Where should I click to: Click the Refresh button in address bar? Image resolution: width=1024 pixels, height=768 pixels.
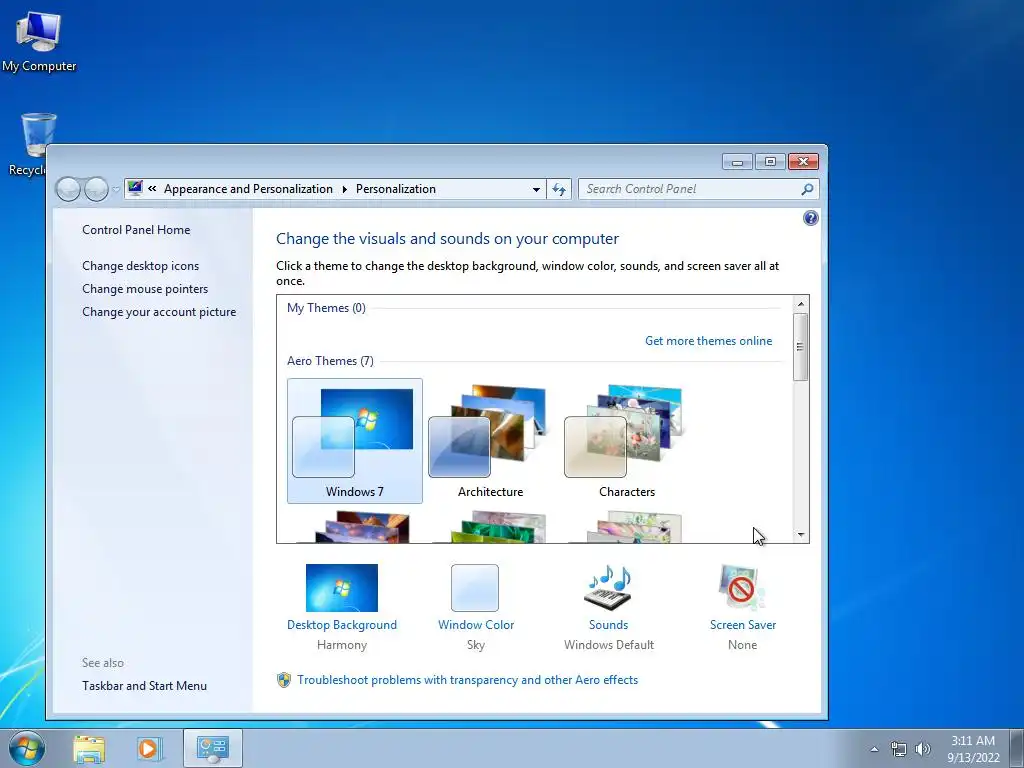pyautogui.click(x=559, y=189)
